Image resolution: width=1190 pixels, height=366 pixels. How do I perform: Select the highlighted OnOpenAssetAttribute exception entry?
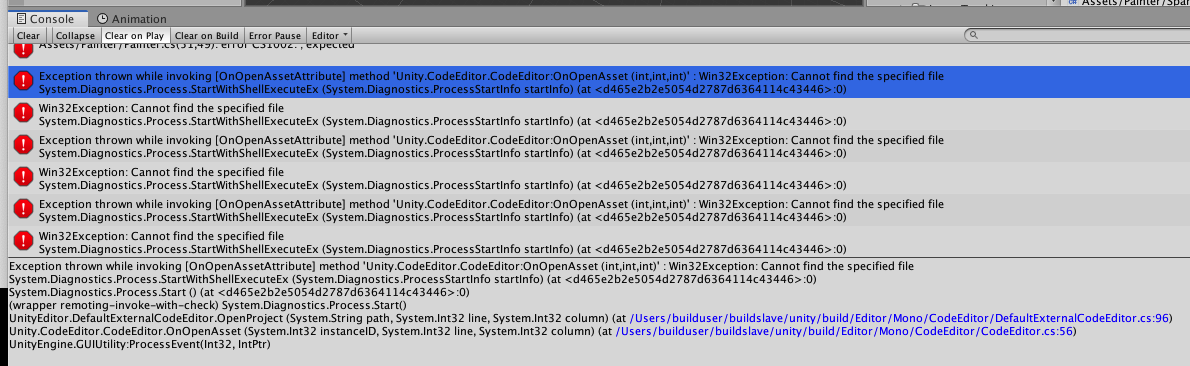click(593, 82)
